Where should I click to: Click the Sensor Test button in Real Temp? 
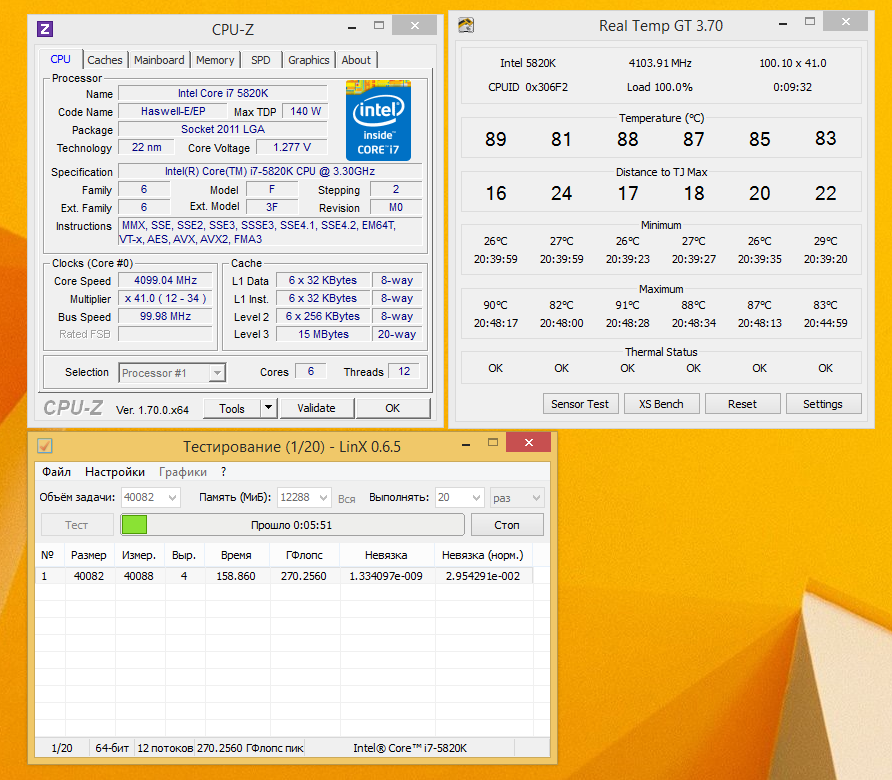[580, 404]
